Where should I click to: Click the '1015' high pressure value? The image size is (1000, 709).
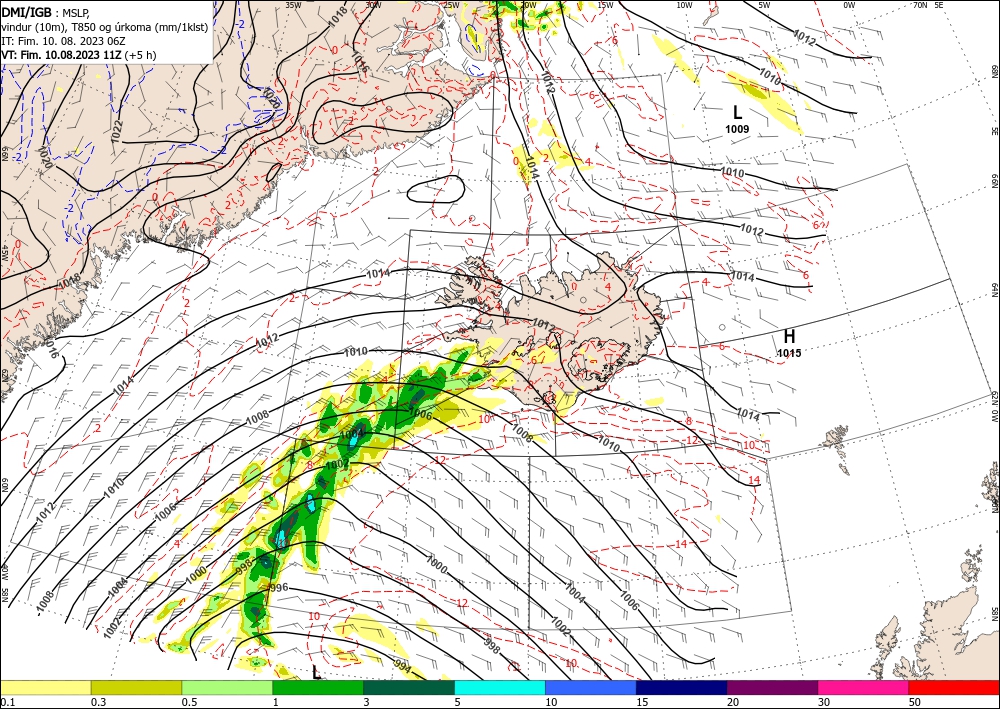point(789,353)
